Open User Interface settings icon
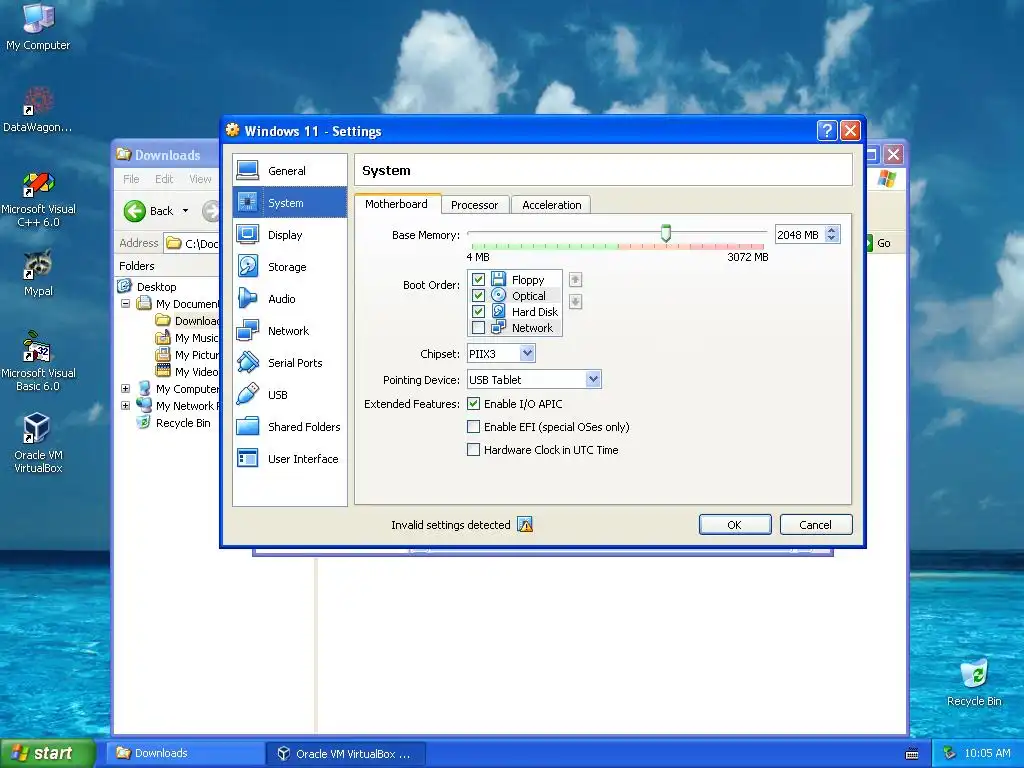Viewport: 1024px width, 768px height. [x=248, y=458]
